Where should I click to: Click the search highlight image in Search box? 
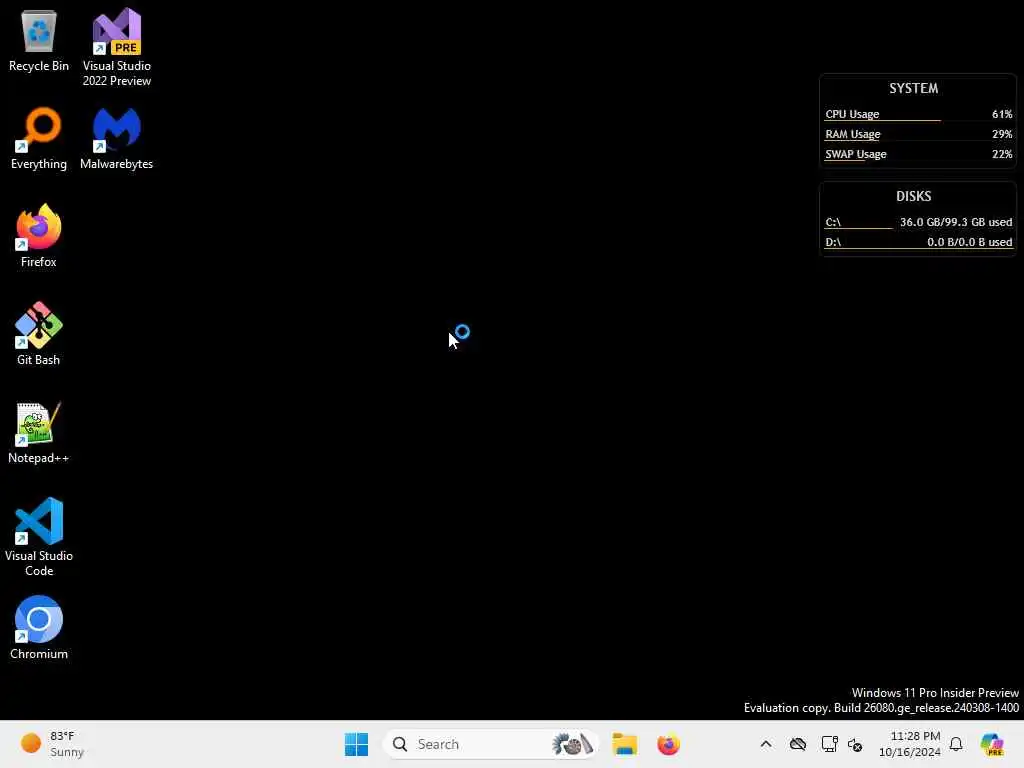point(572,744)
